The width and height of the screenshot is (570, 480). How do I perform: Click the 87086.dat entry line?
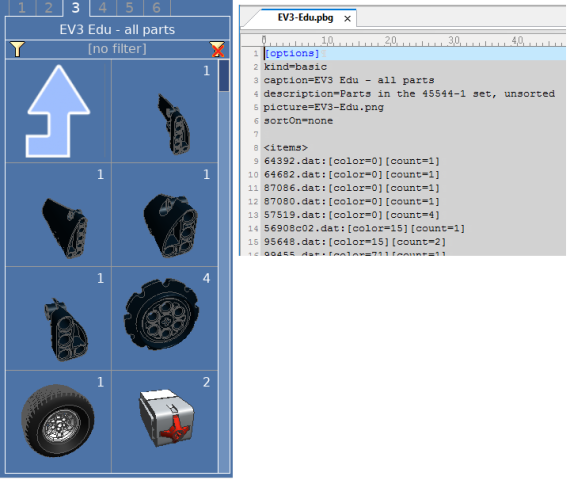click(x=352, y=188)
